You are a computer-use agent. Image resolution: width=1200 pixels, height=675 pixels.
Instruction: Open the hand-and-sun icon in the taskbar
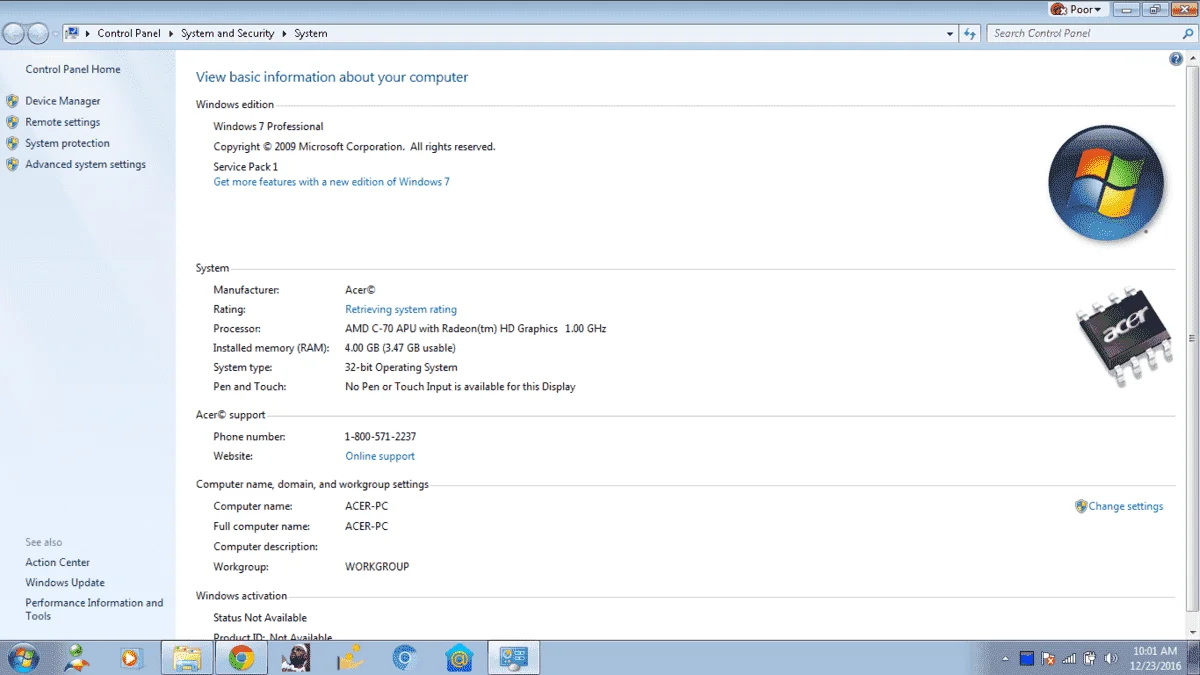pos(350,657)
